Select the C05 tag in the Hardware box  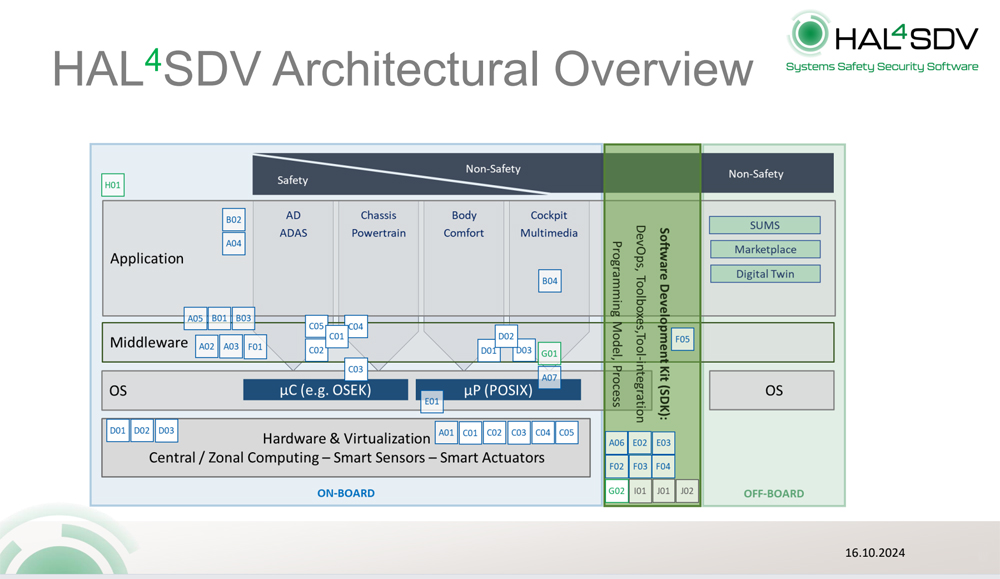coord(566,432)
